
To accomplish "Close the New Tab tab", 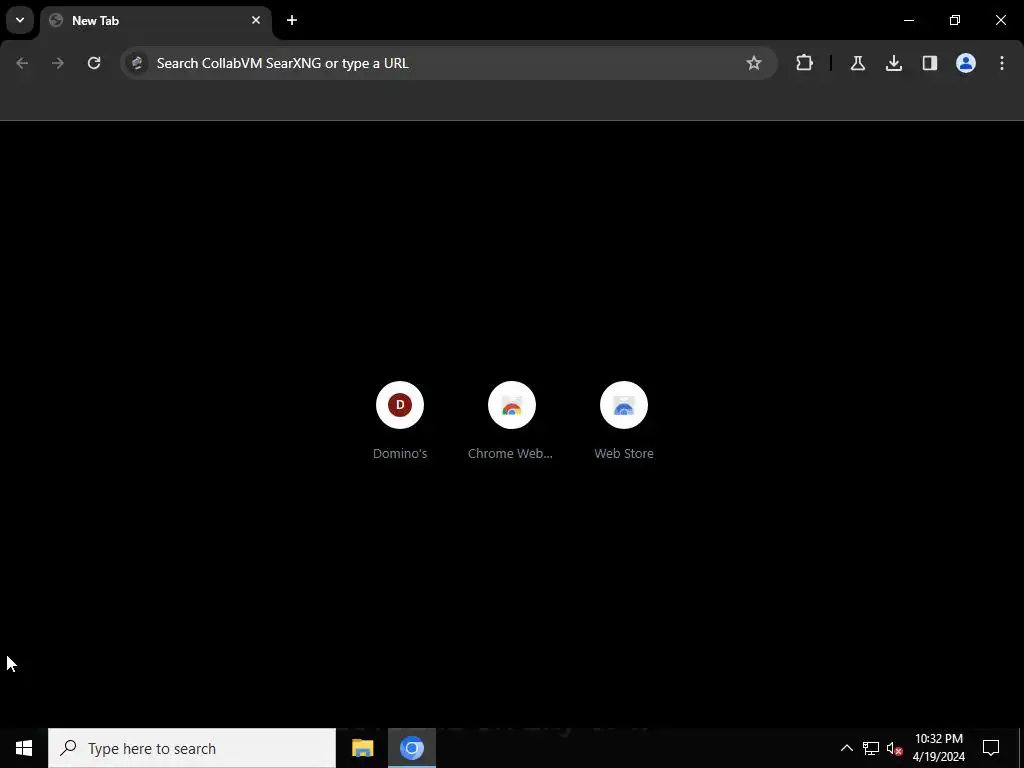I will click(x=256, y=20).
